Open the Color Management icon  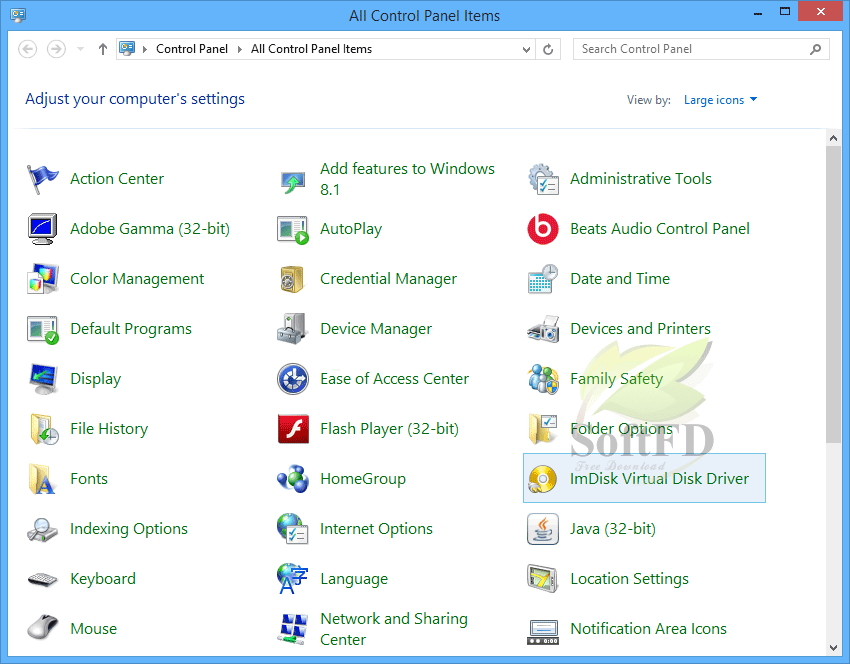[x=42, y=279]
